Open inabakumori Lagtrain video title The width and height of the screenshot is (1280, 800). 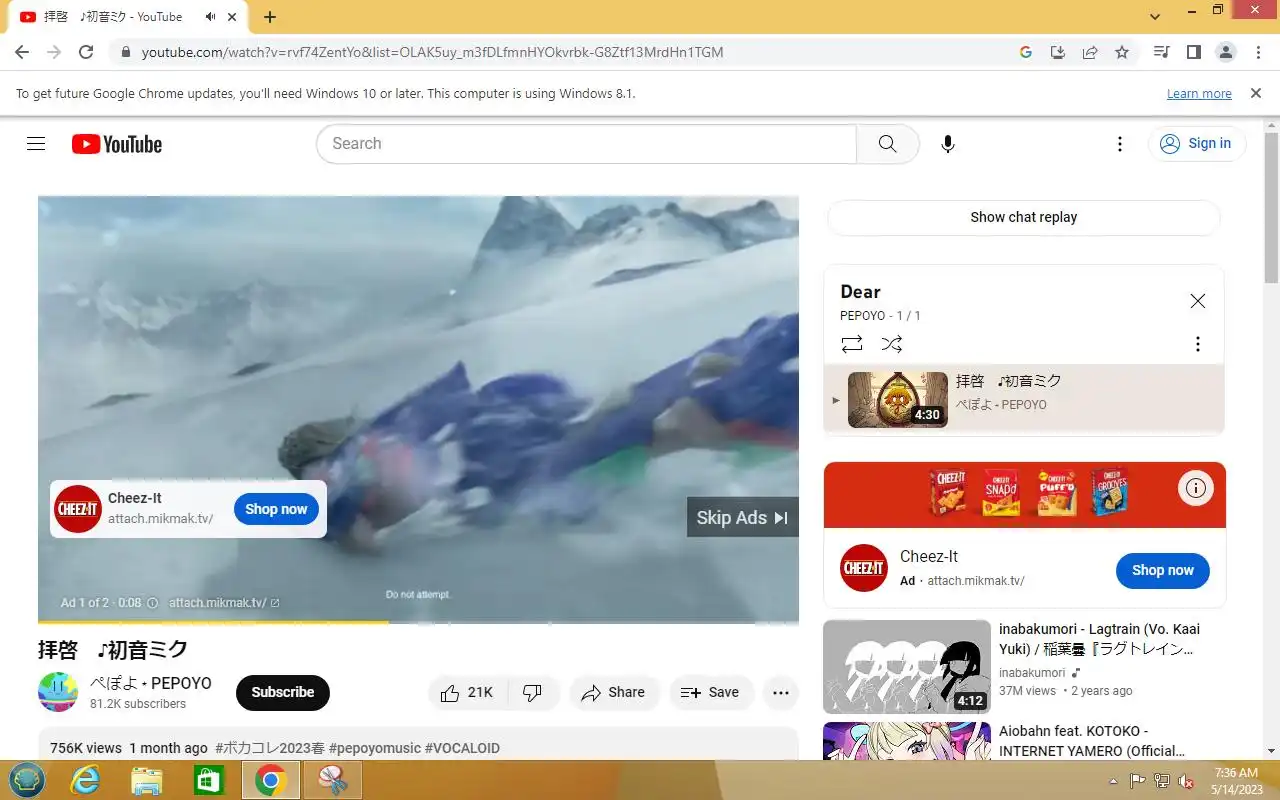[1099, 639]
